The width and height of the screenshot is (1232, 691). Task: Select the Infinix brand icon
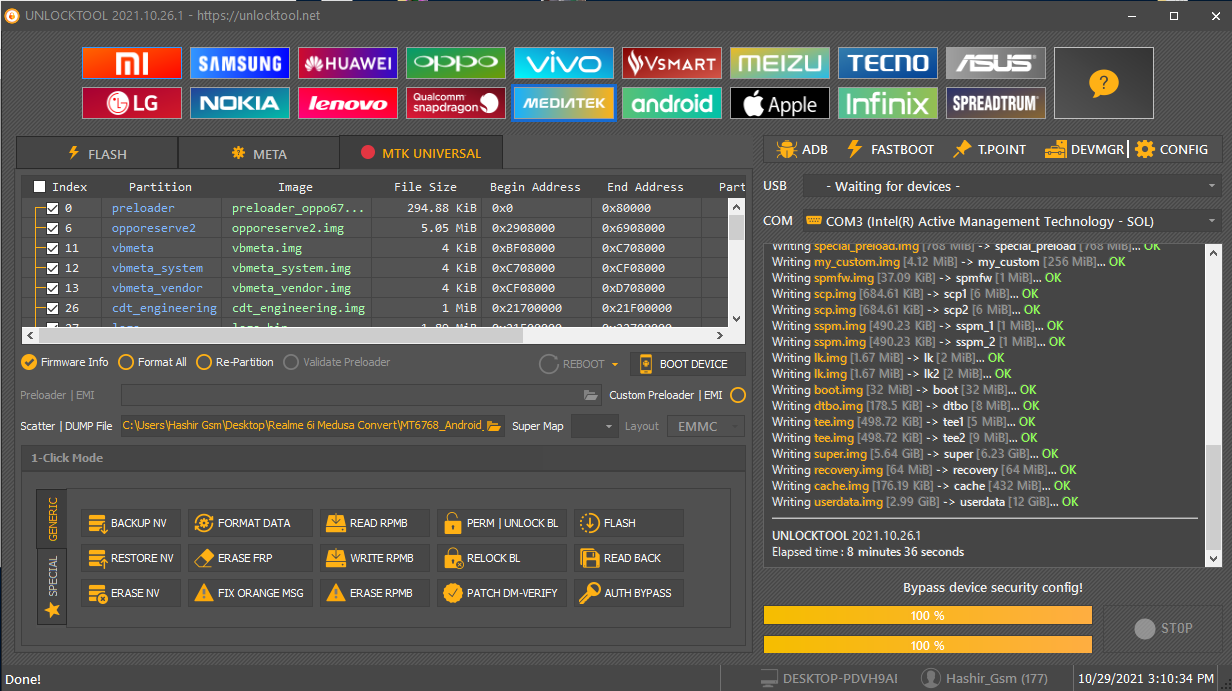click(x=888, y=103)
